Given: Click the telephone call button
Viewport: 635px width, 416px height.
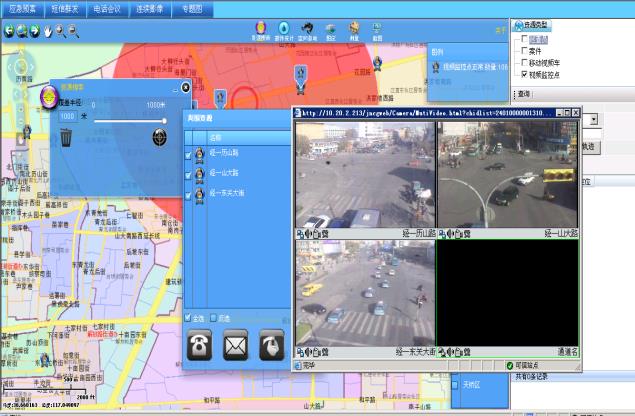Looking at the screenshot, I should [199, 345].
